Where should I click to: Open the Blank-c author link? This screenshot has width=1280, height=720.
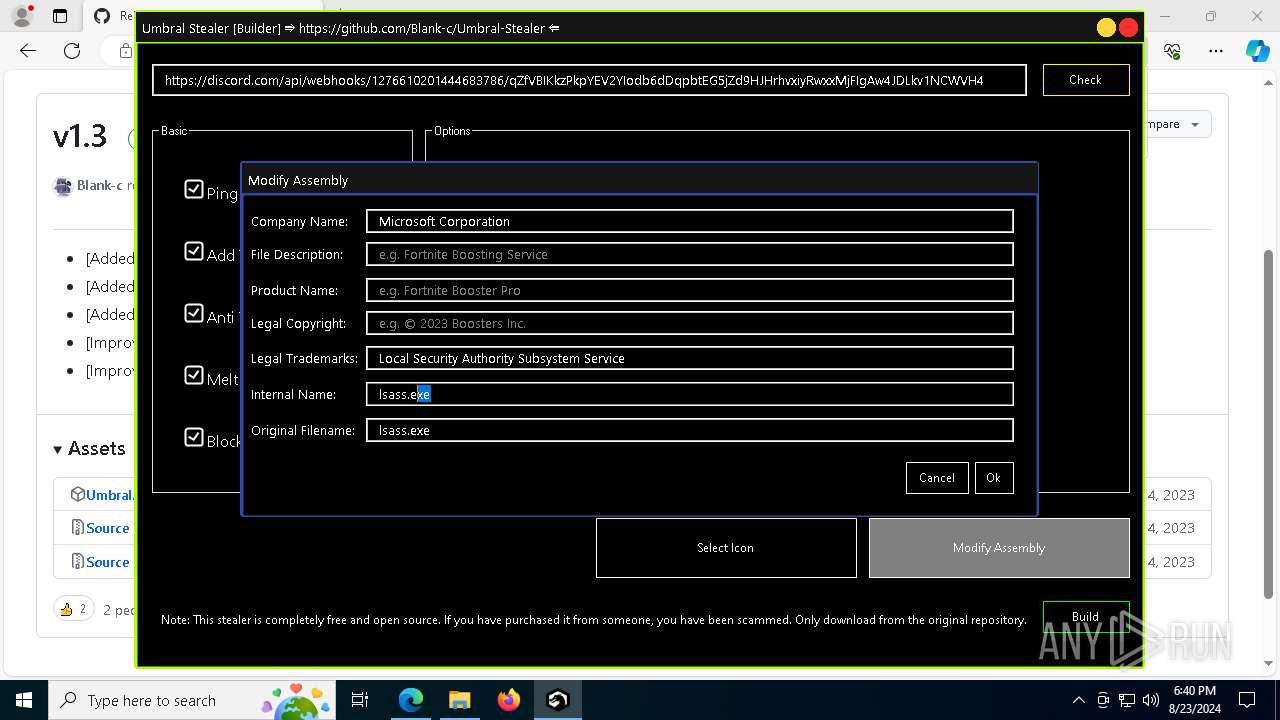(x=100, y=186)
